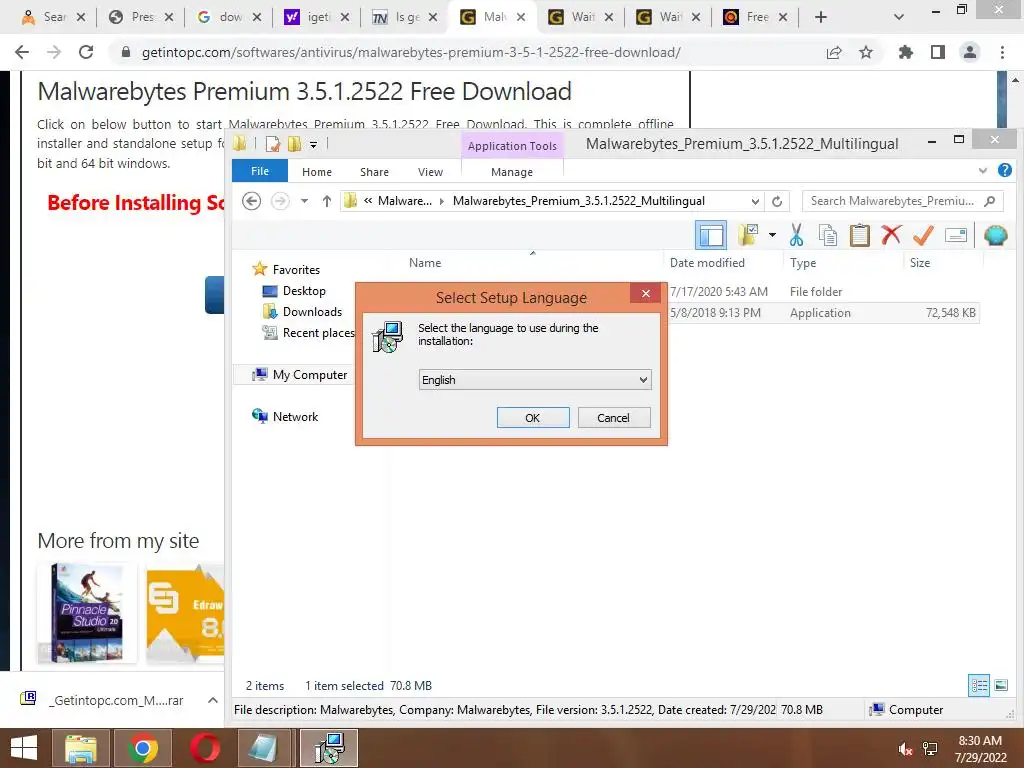This screenshot has width=1024, height=768.
Task: Open new Chrome tab plus button
Action: click(821, 17)
